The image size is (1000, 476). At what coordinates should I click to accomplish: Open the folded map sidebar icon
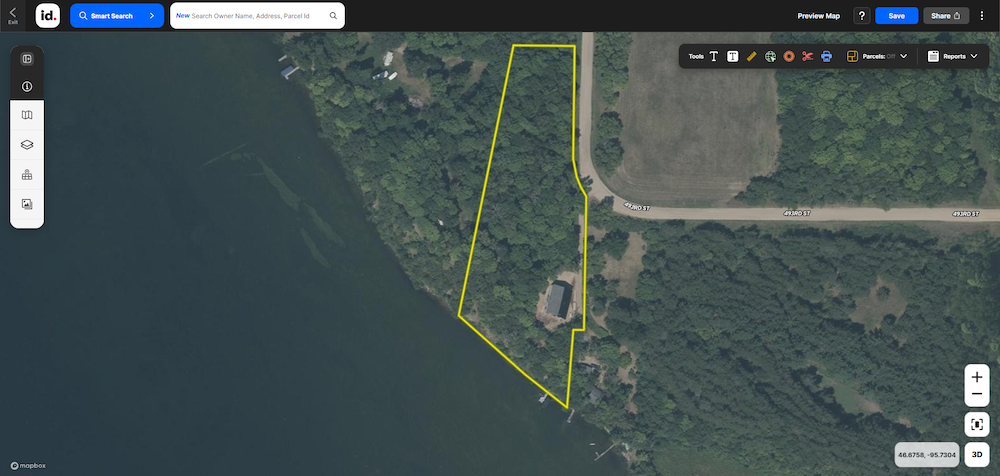pyautogui.click(x=27, y=115)
